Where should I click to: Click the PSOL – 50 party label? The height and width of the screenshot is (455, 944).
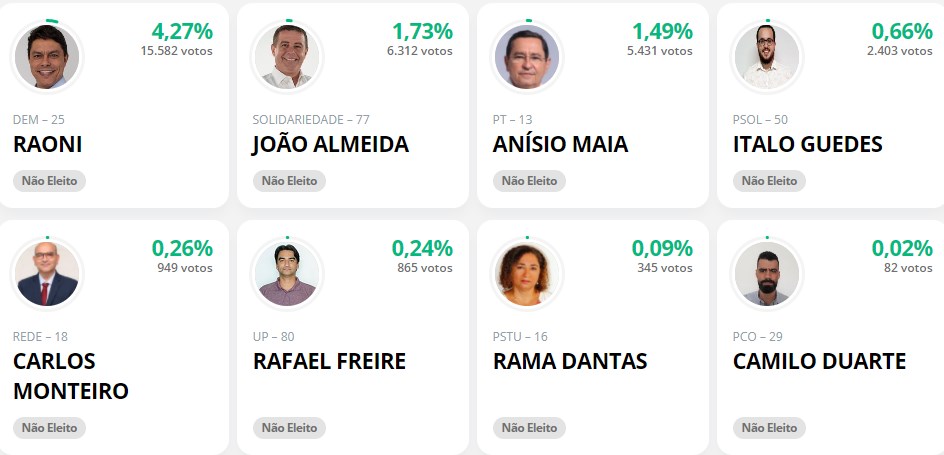[760, 120]
